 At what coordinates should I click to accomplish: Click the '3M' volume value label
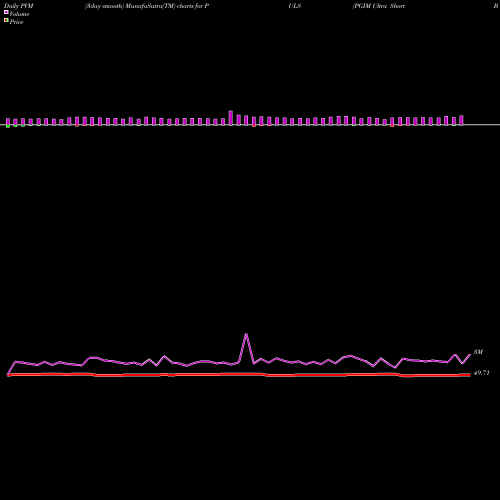click(x=478, y=352)
